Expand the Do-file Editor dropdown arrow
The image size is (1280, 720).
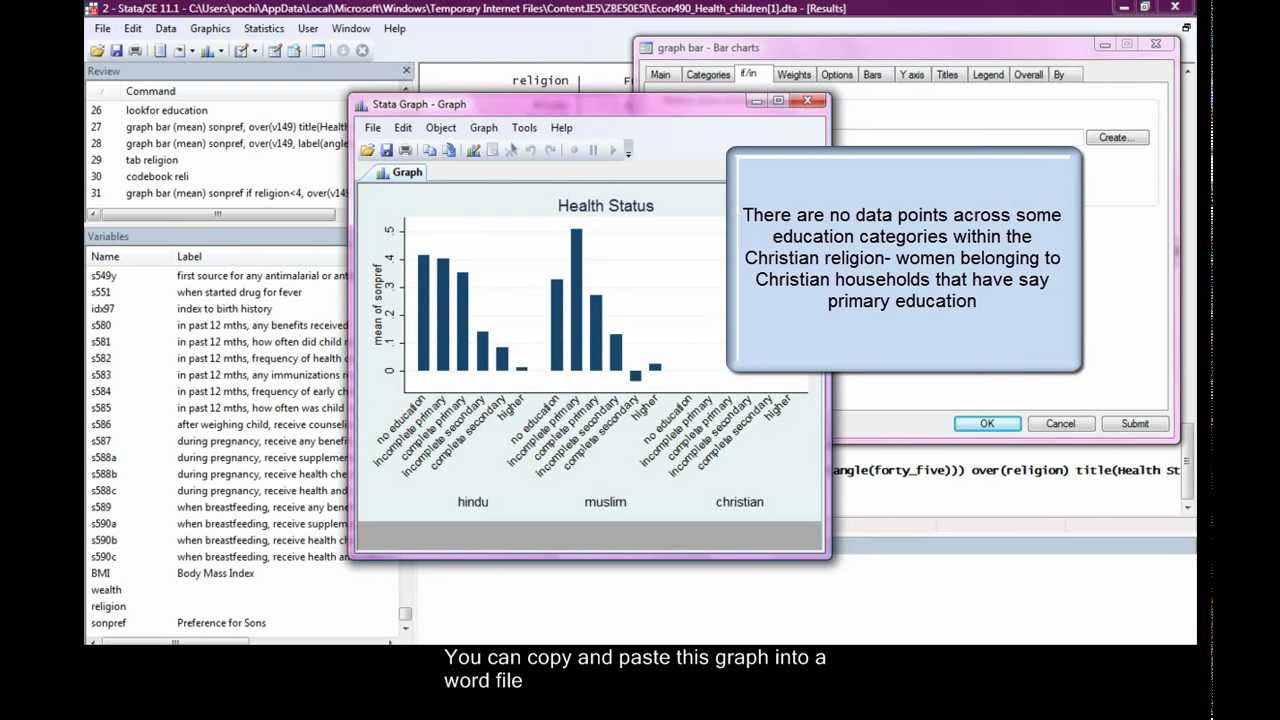[255, 50]
